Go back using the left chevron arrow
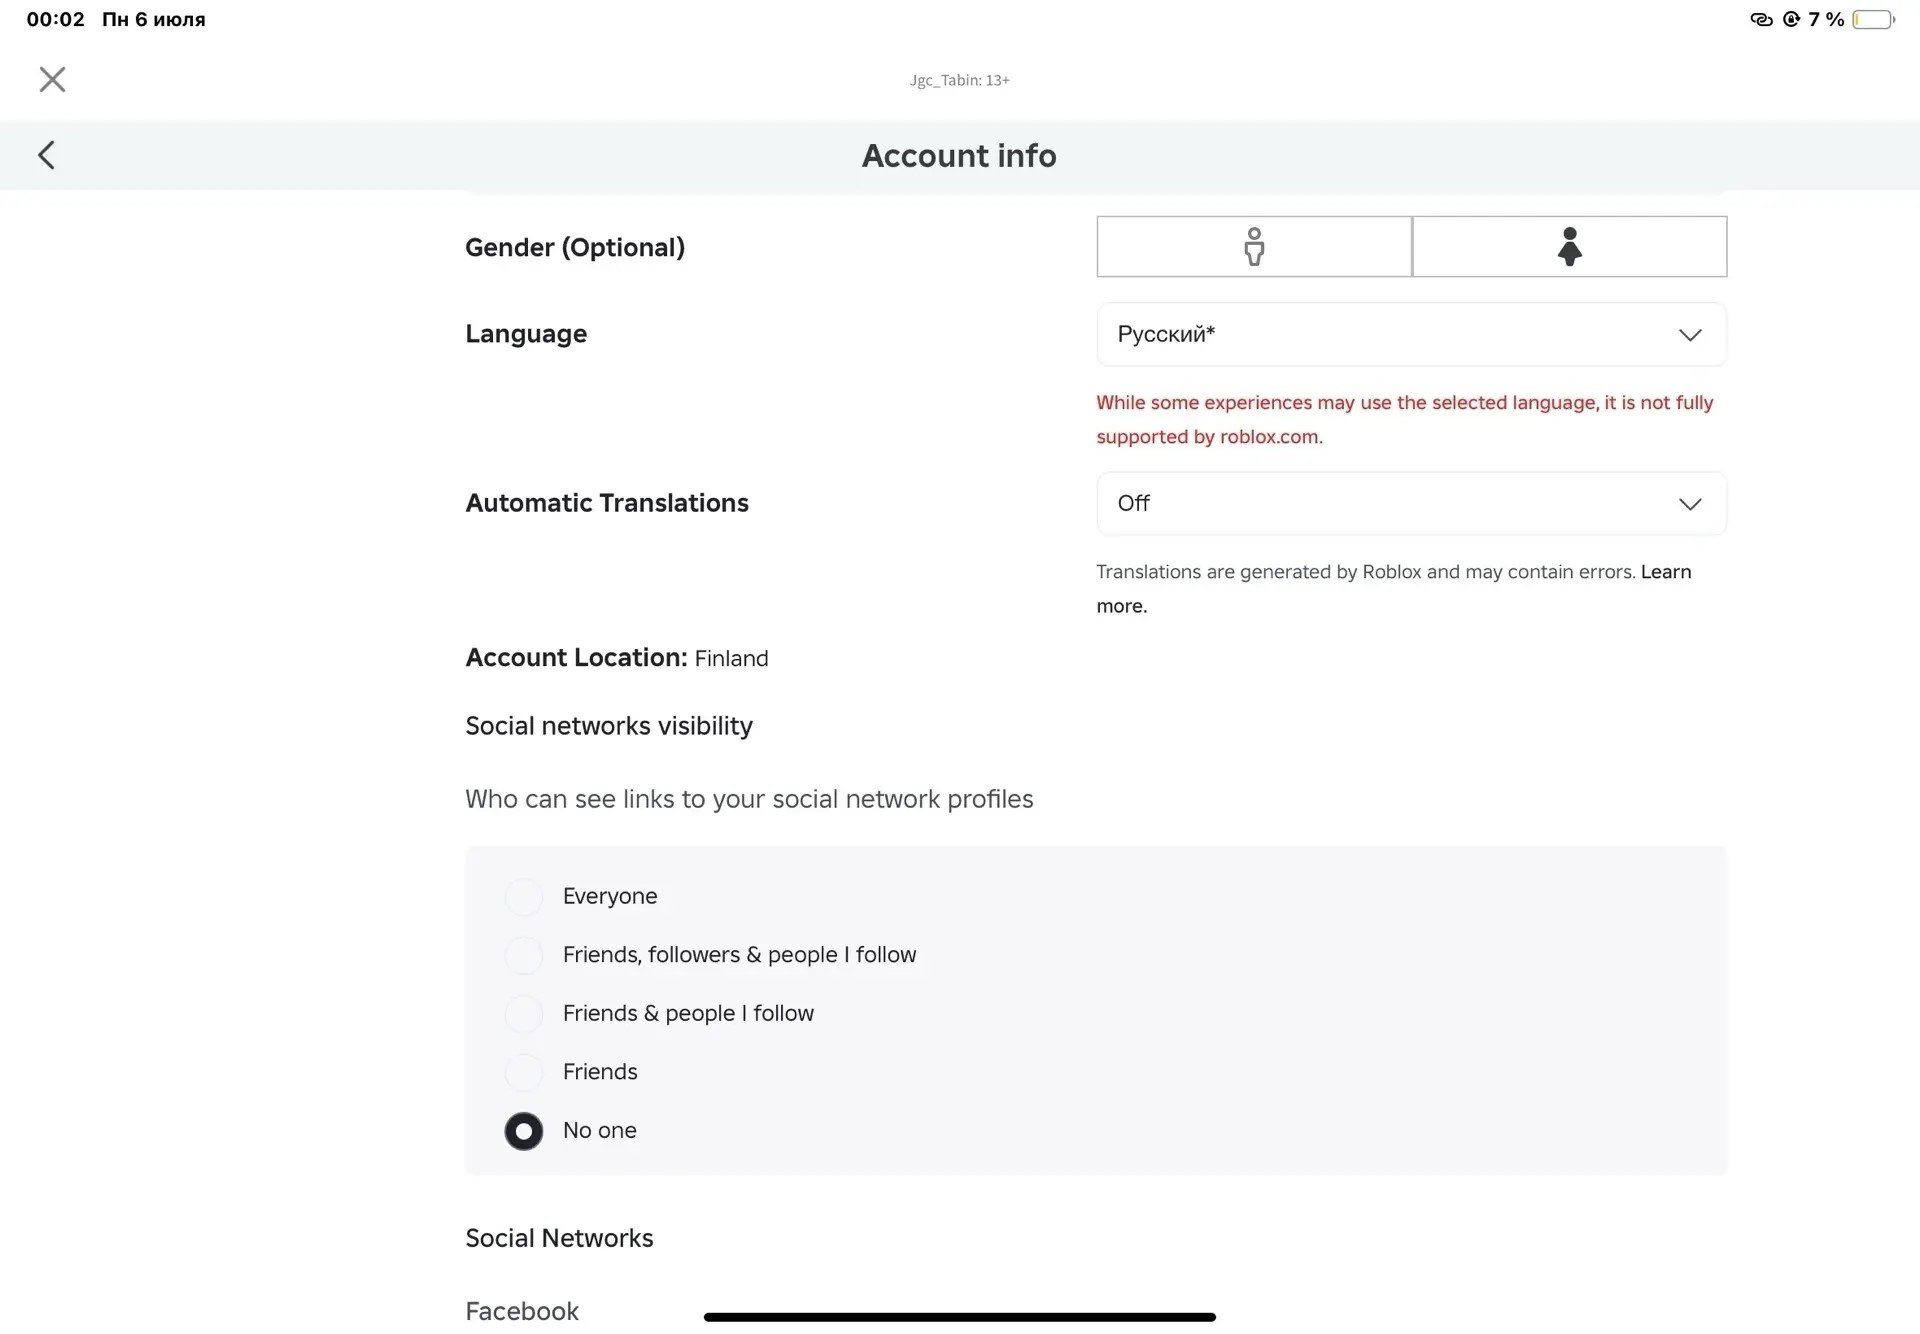Screen dimensions: 1920x1334 pos(46,155)
